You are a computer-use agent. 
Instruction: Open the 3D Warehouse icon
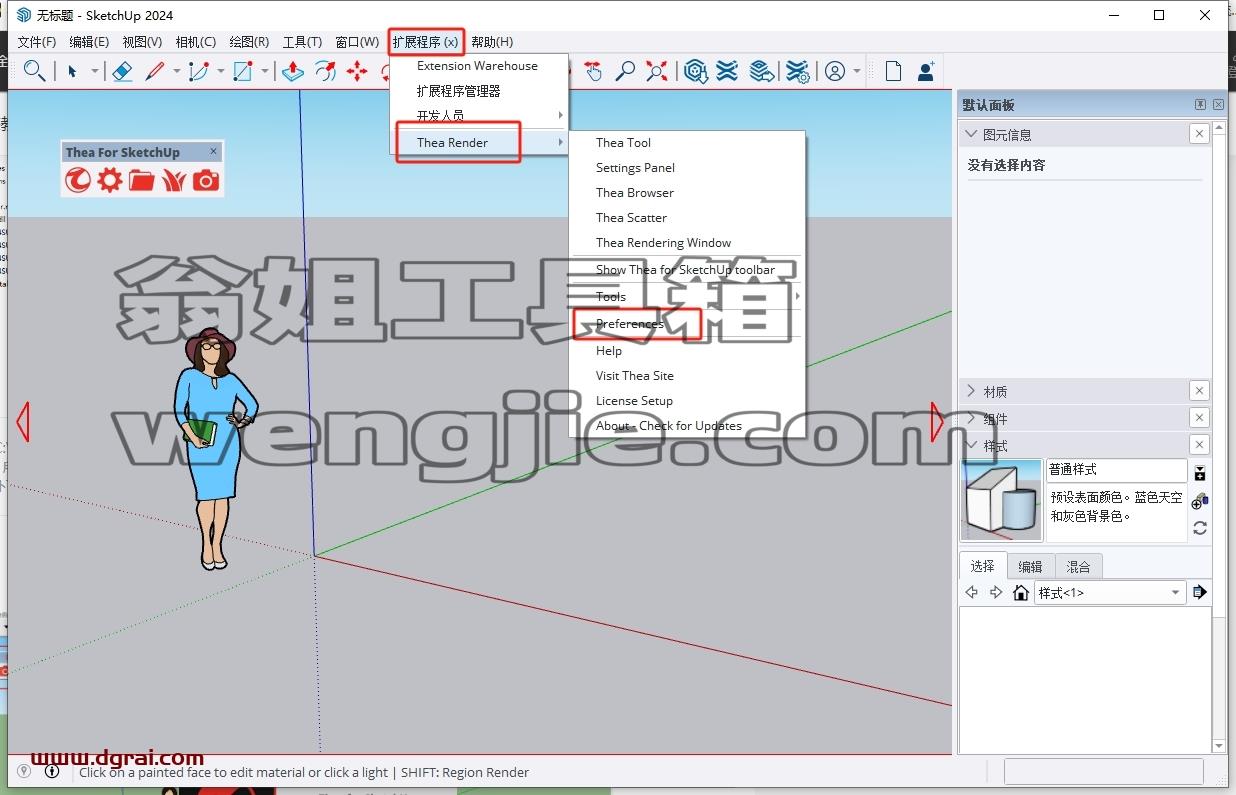pyautogui.click(x=696, y=71)
